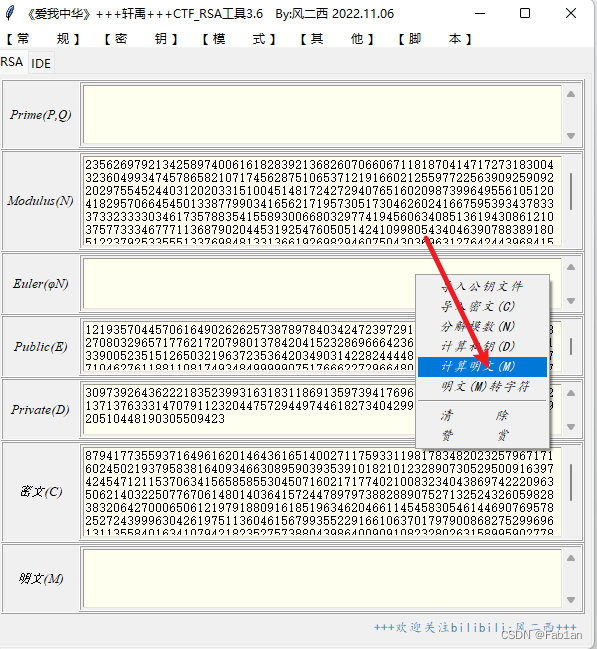597x649 pixels.
Task: Click 计算明文(M) highlighted menu entry
Action: pyautogui.click(x=482, y=367)
